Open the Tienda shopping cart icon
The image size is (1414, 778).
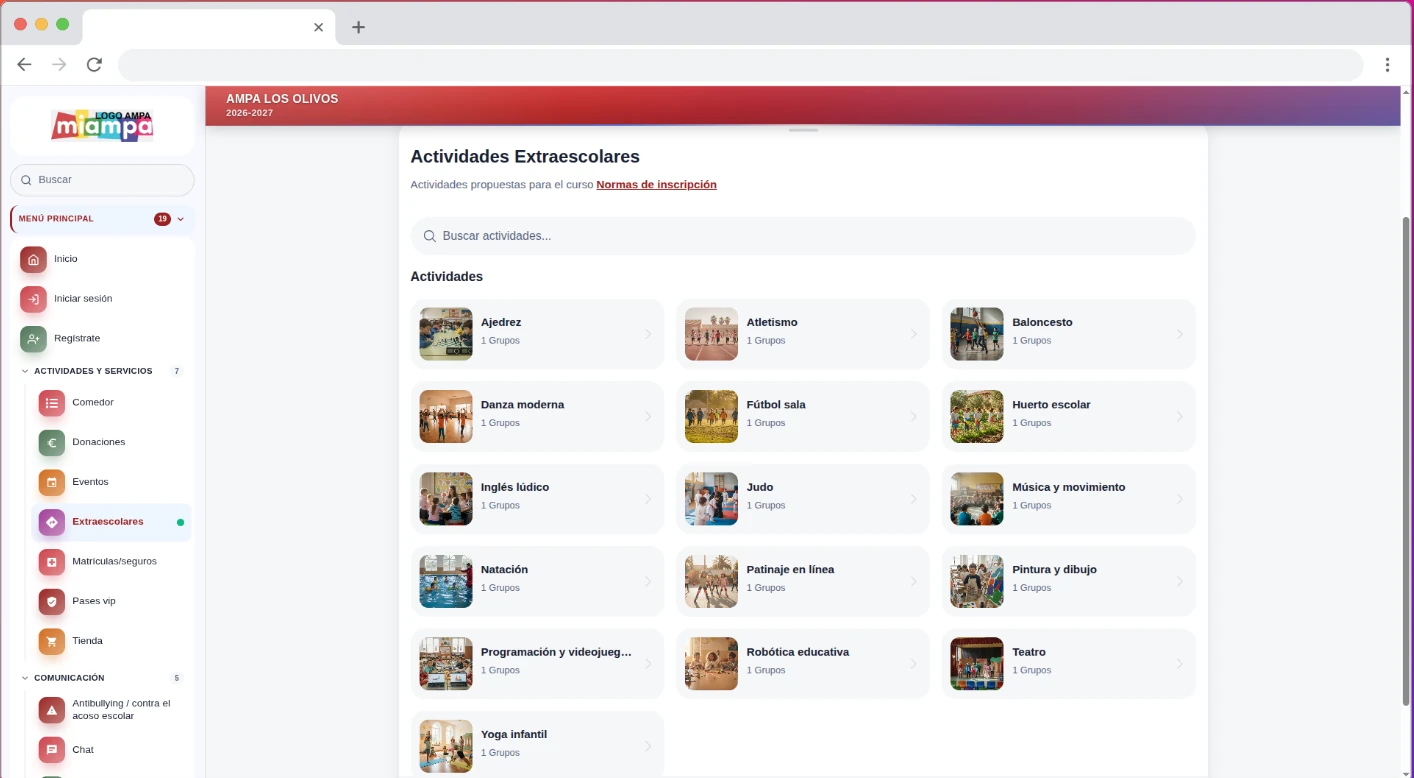click(x=52, y=642)
